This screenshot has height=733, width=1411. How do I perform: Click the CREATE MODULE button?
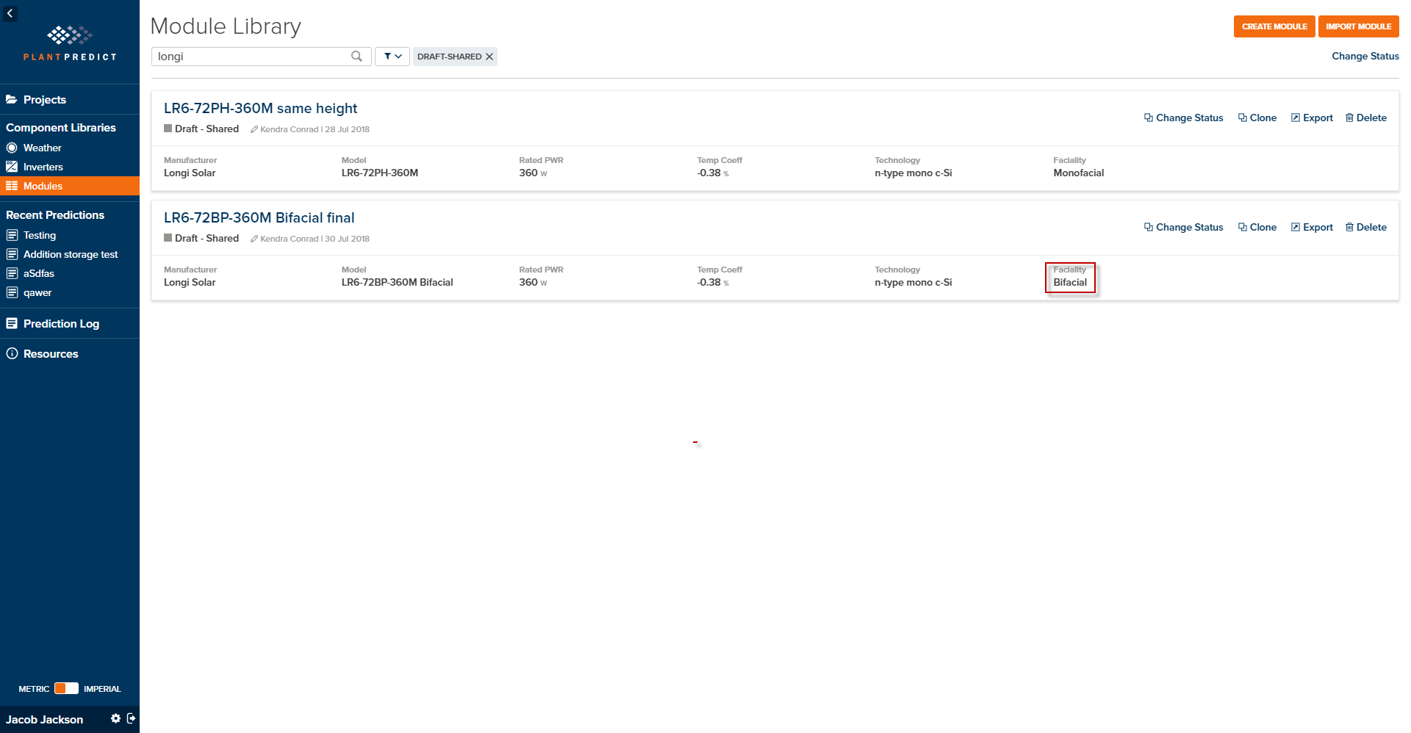point(1274,27)
